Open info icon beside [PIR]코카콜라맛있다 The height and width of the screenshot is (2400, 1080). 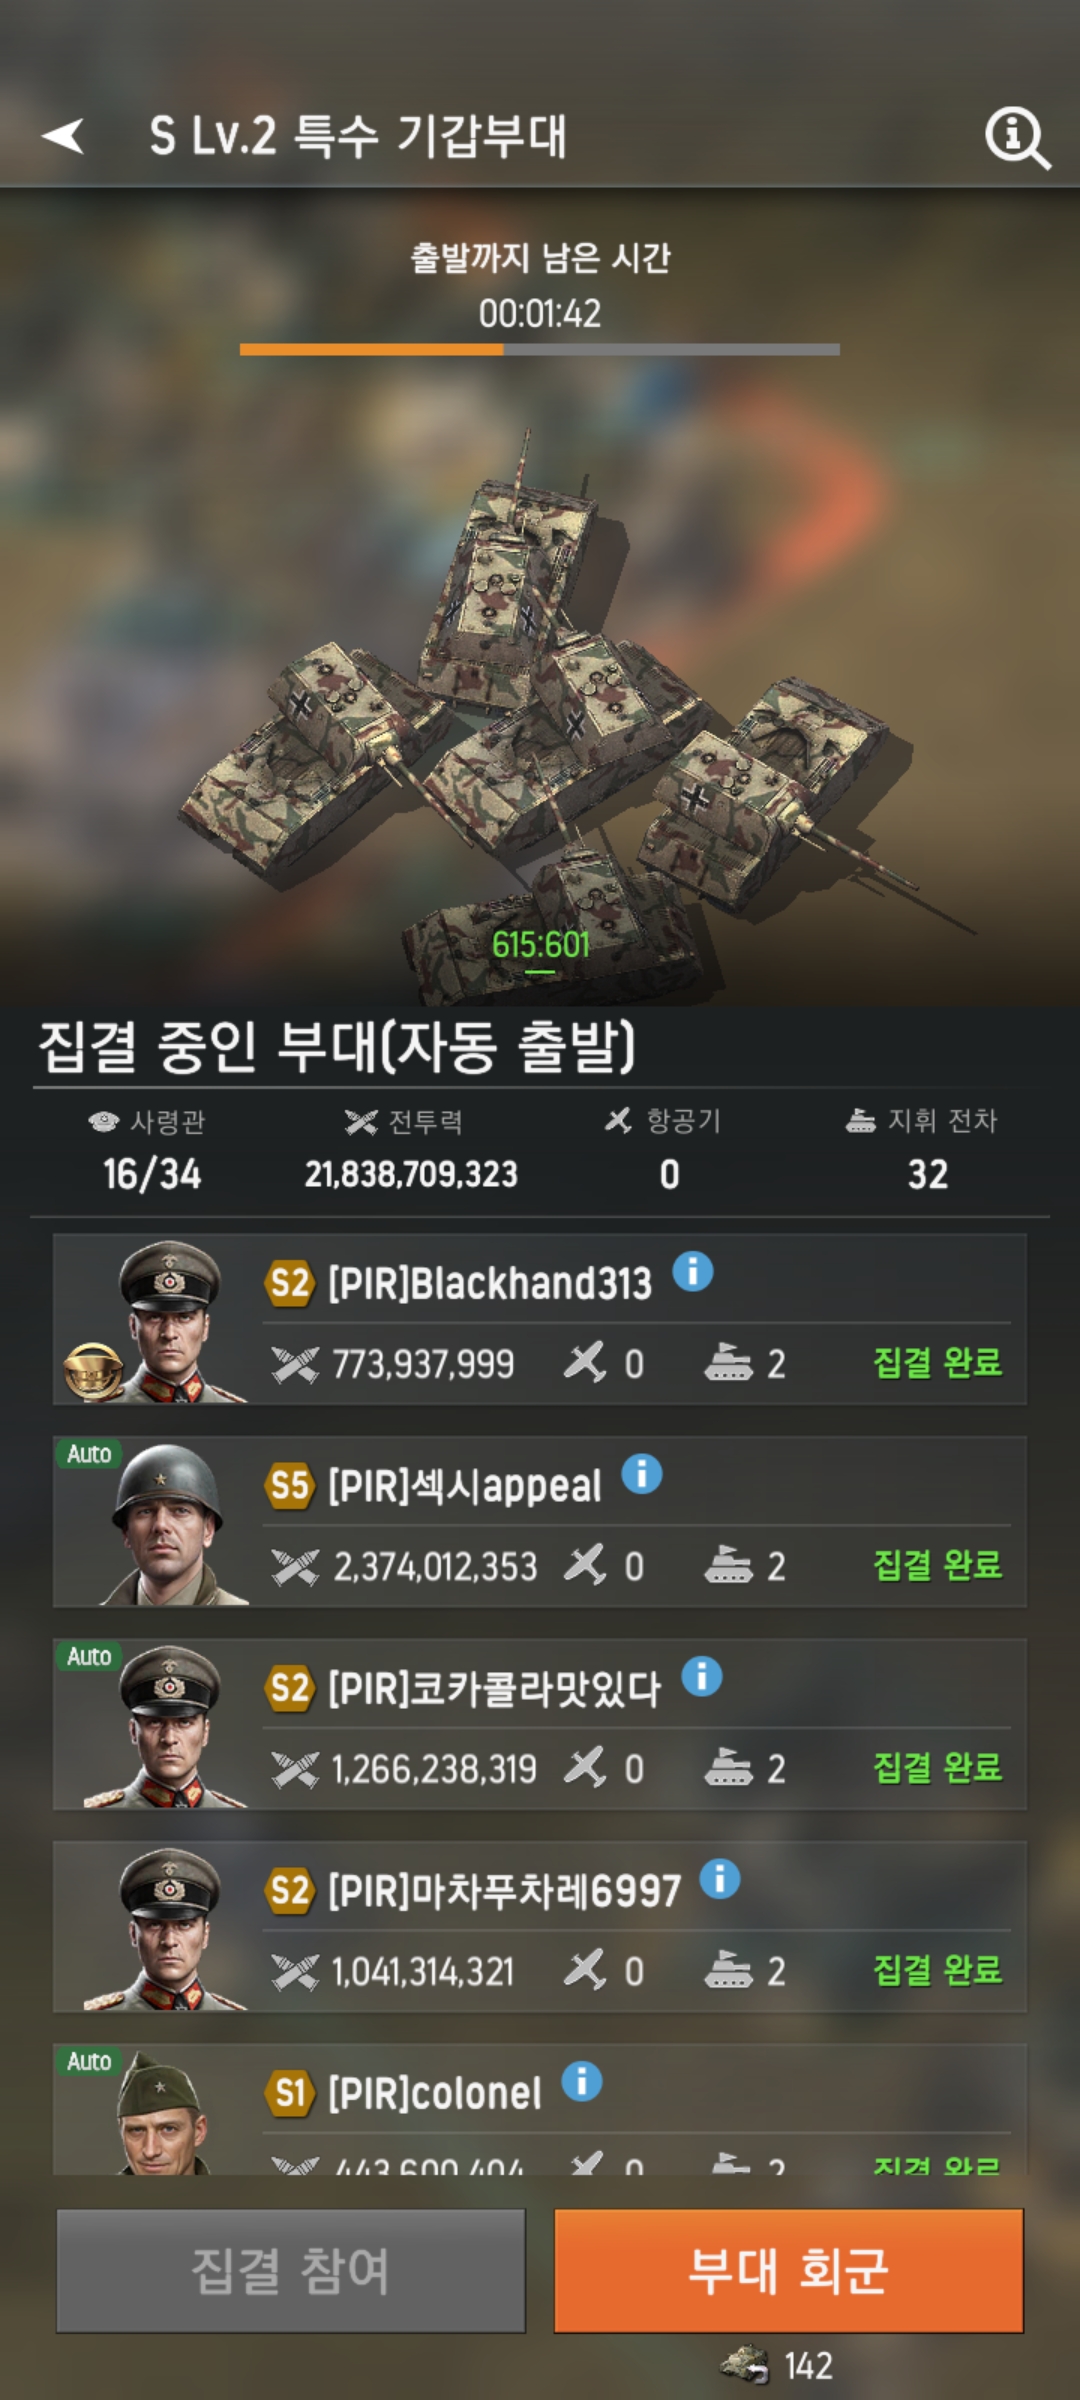pos(702,1677)
